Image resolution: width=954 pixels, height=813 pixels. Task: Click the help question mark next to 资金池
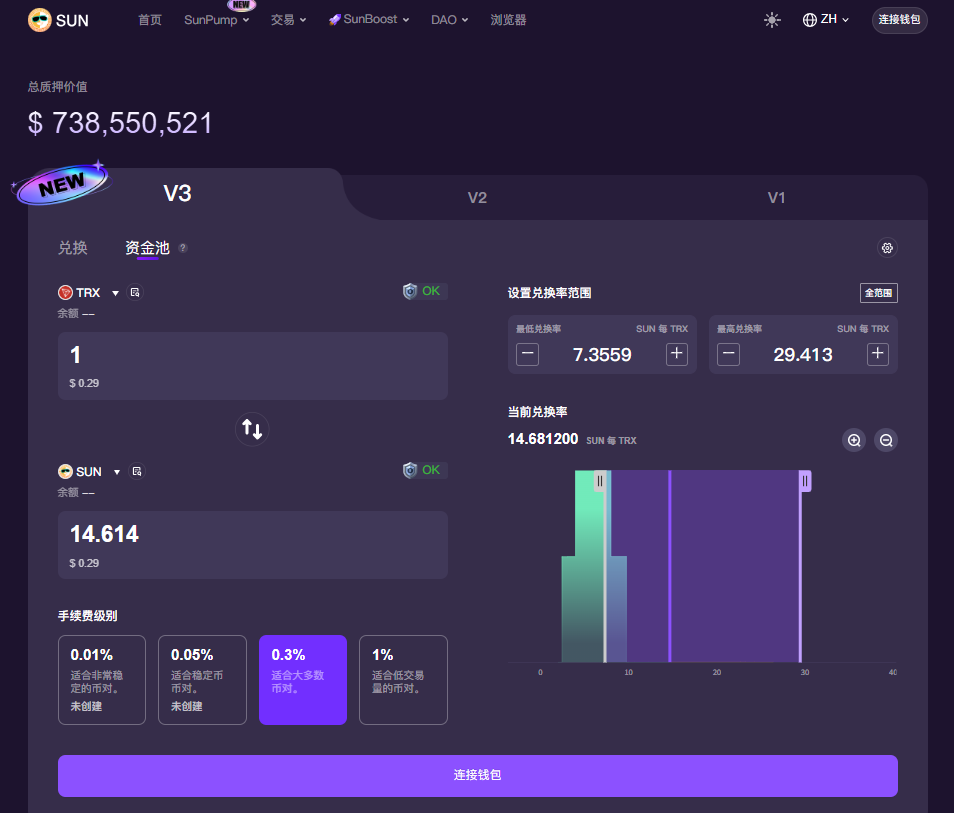pyautogui.click(x=183, y=248)
